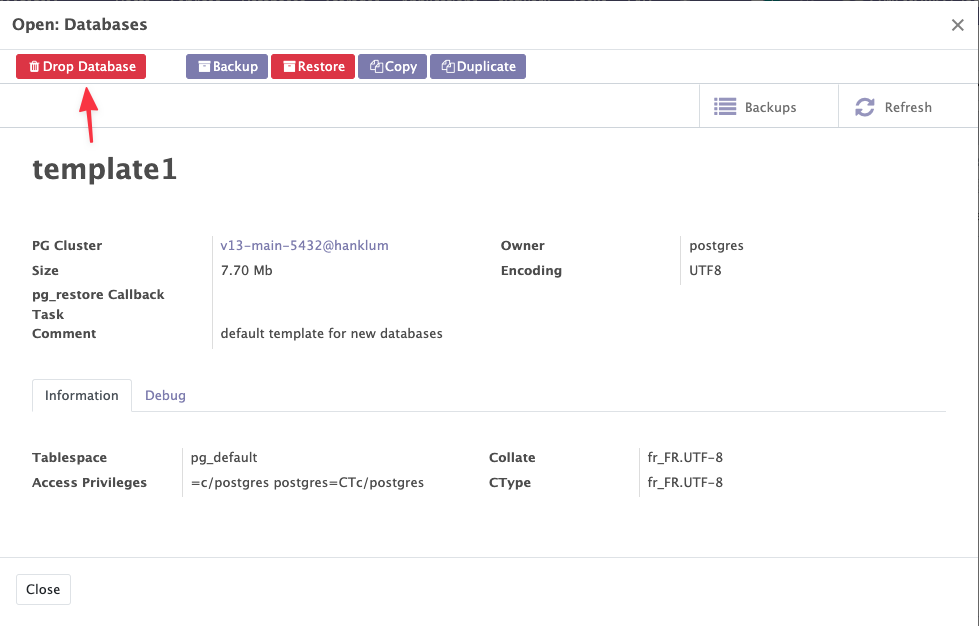Click the template1 database name heading

click(105, 169)
